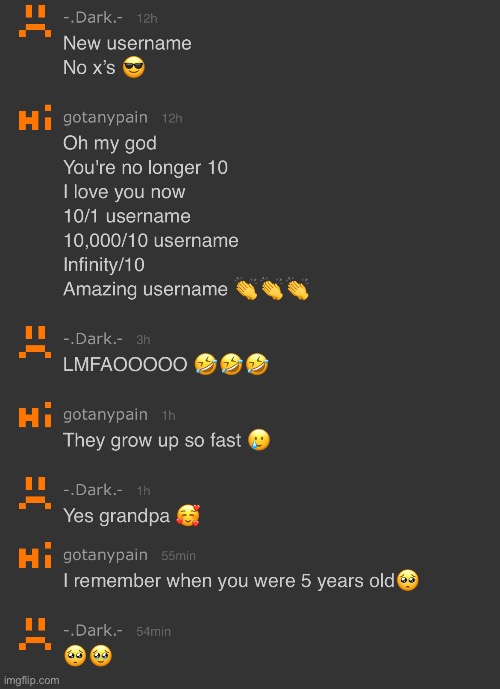The height and width of the screenshot is (689, 500).
Task: Click the sad-face avatar beside 'New username'
Action: coord(35,22)
